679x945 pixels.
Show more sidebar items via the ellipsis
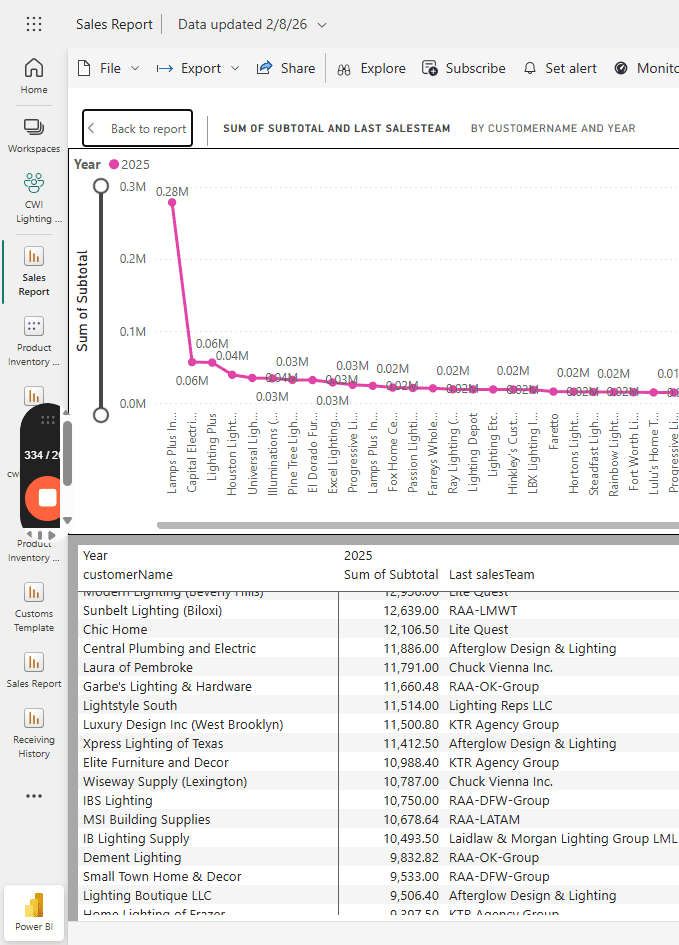point(34,796)
